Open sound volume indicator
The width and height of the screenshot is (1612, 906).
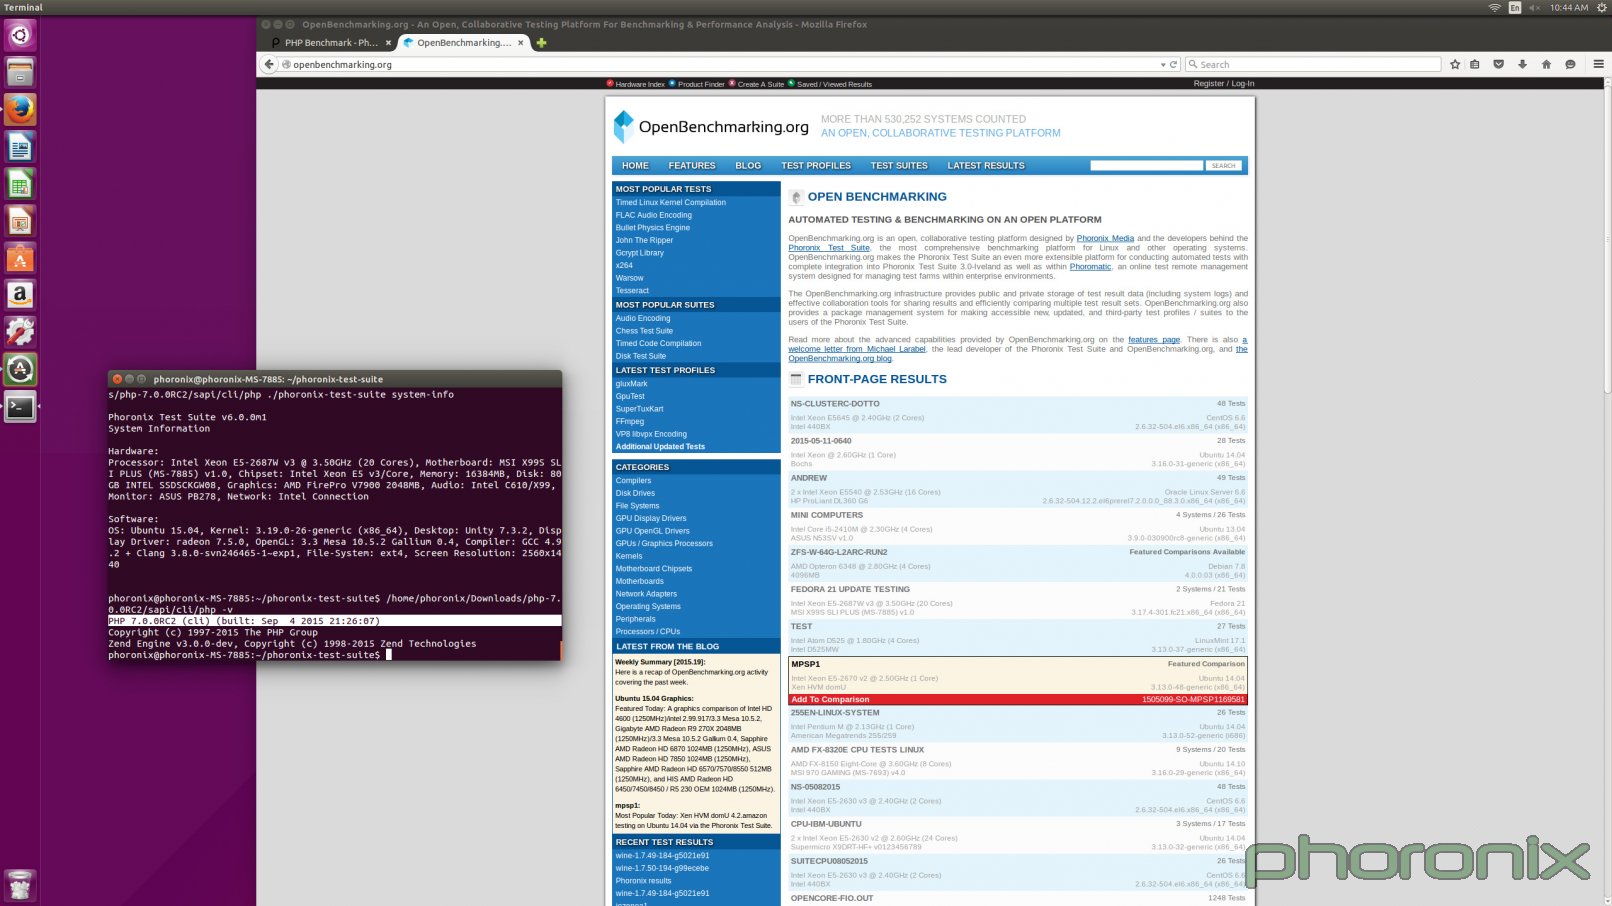pos(1534,7)
